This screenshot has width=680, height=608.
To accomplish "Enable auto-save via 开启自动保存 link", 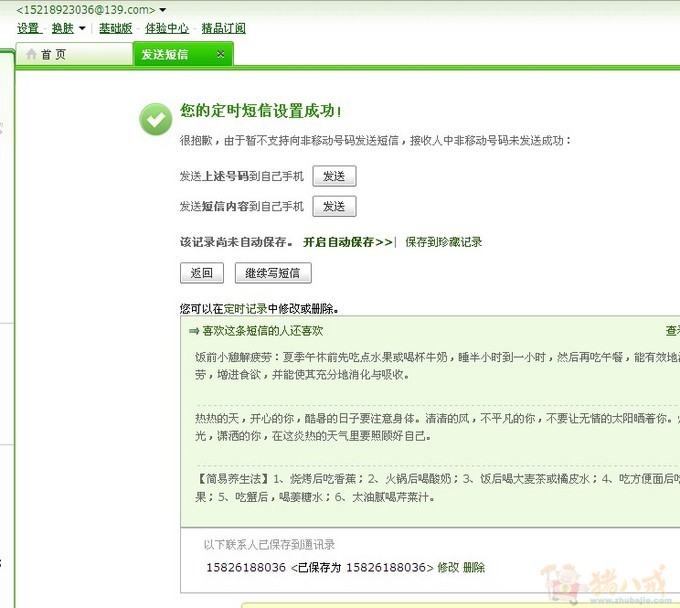I will [348, 242].
